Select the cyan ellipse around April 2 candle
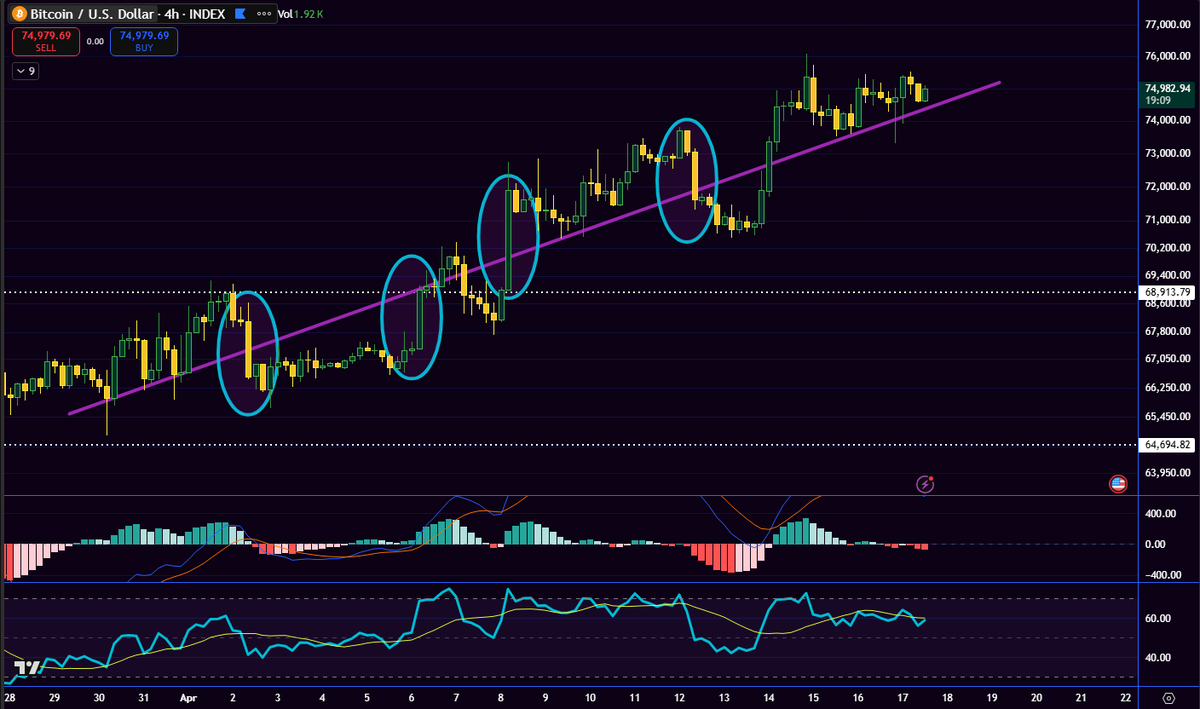 tap(219, 352)
